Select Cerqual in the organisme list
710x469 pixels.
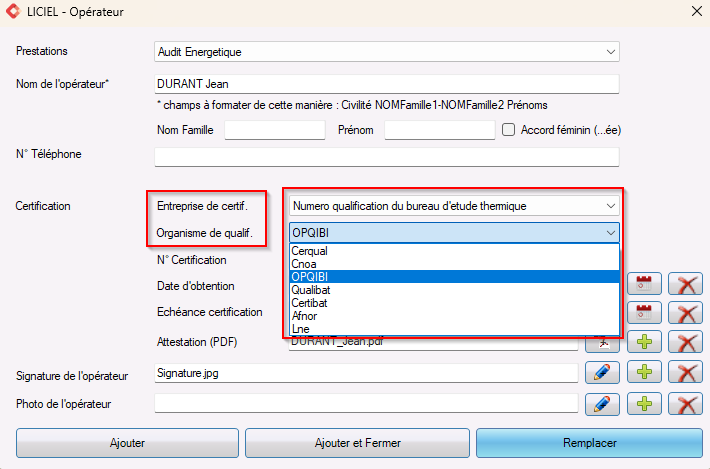point(454,251)
